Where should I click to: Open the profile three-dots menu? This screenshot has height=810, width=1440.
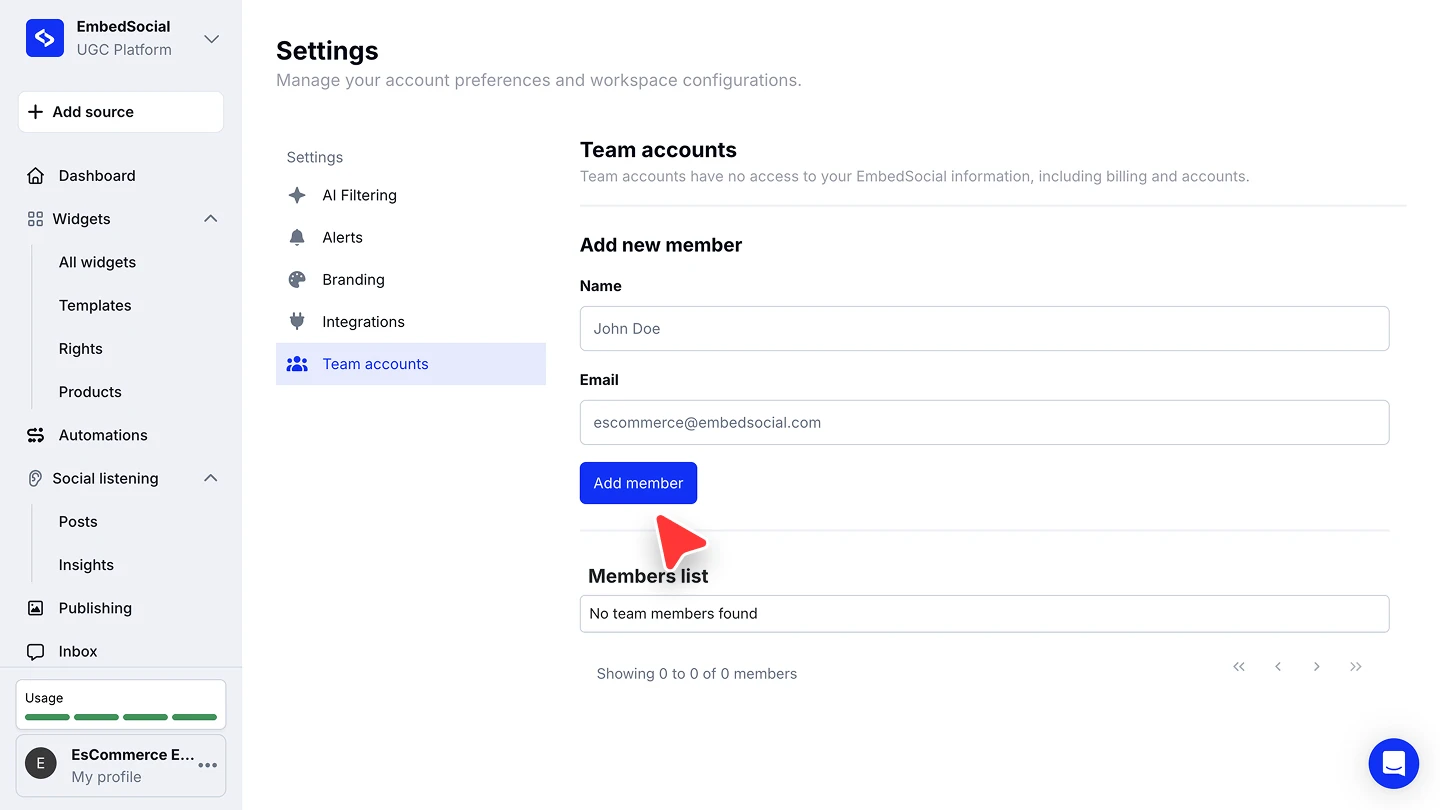tap(207, 765)
